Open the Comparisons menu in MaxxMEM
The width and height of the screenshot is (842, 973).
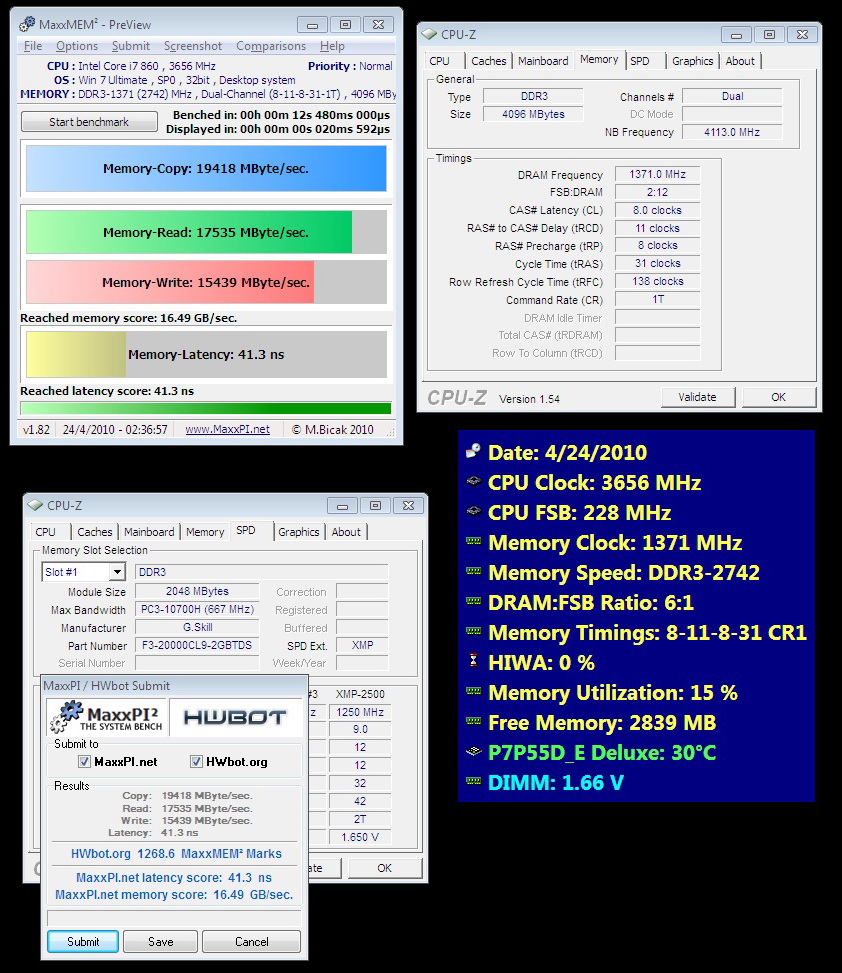(x=271, y=46)
